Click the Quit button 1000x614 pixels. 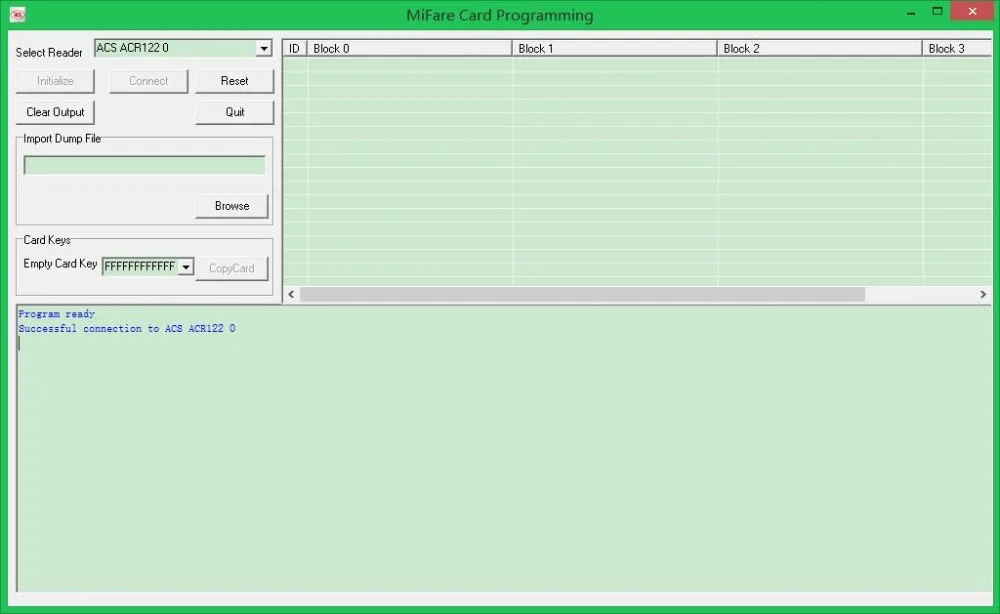click(235, 112)
